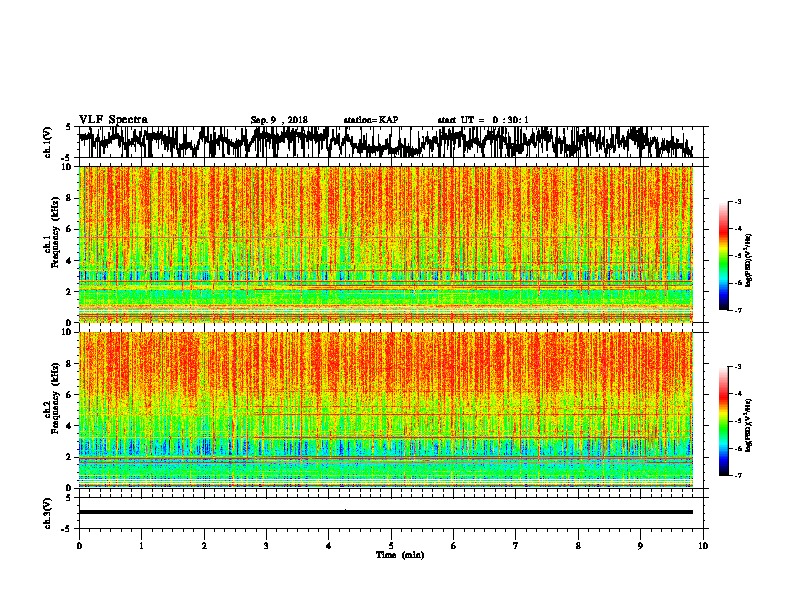
Task: Click the ch.1 colorbar log(PSD) unit label
Action: pos(749,261)
